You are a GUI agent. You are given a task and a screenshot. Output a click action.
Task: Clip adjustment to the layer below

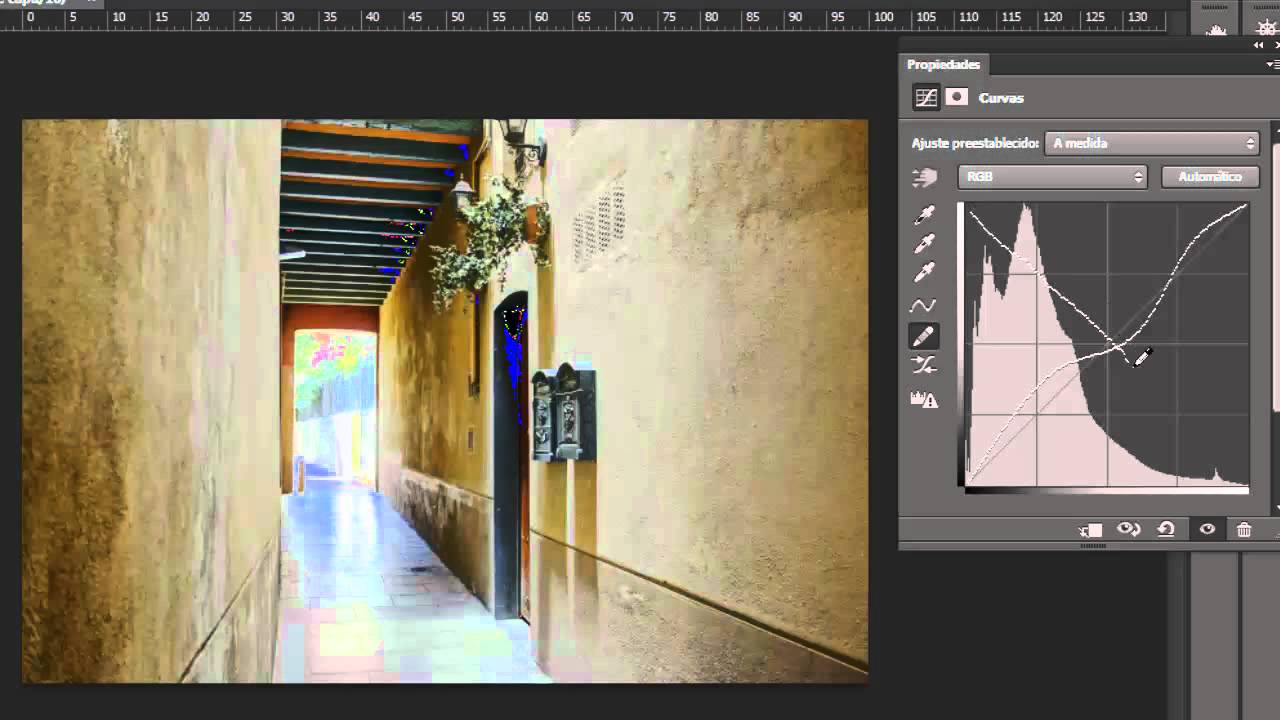click(x=1090, y=530)
